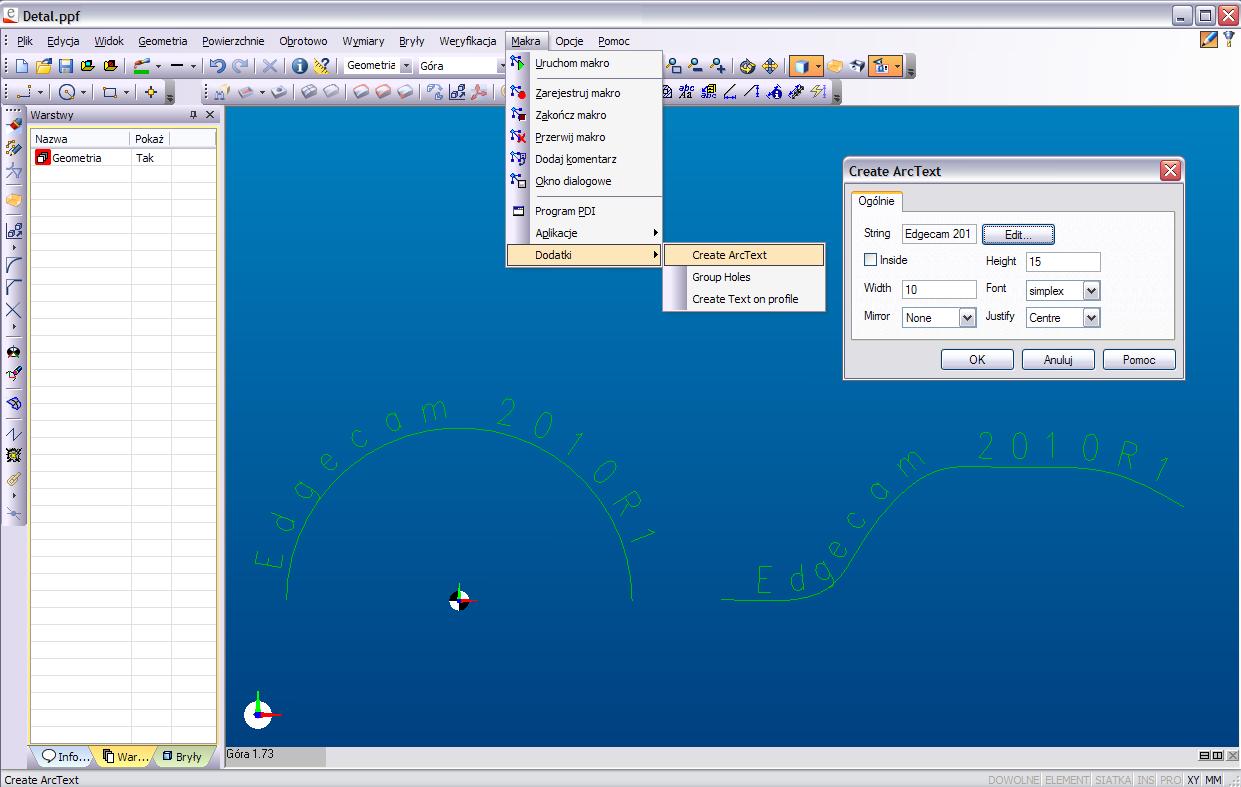Click the Height input field
This screenshot has height=787, width=1241.
pos(1063,262)
